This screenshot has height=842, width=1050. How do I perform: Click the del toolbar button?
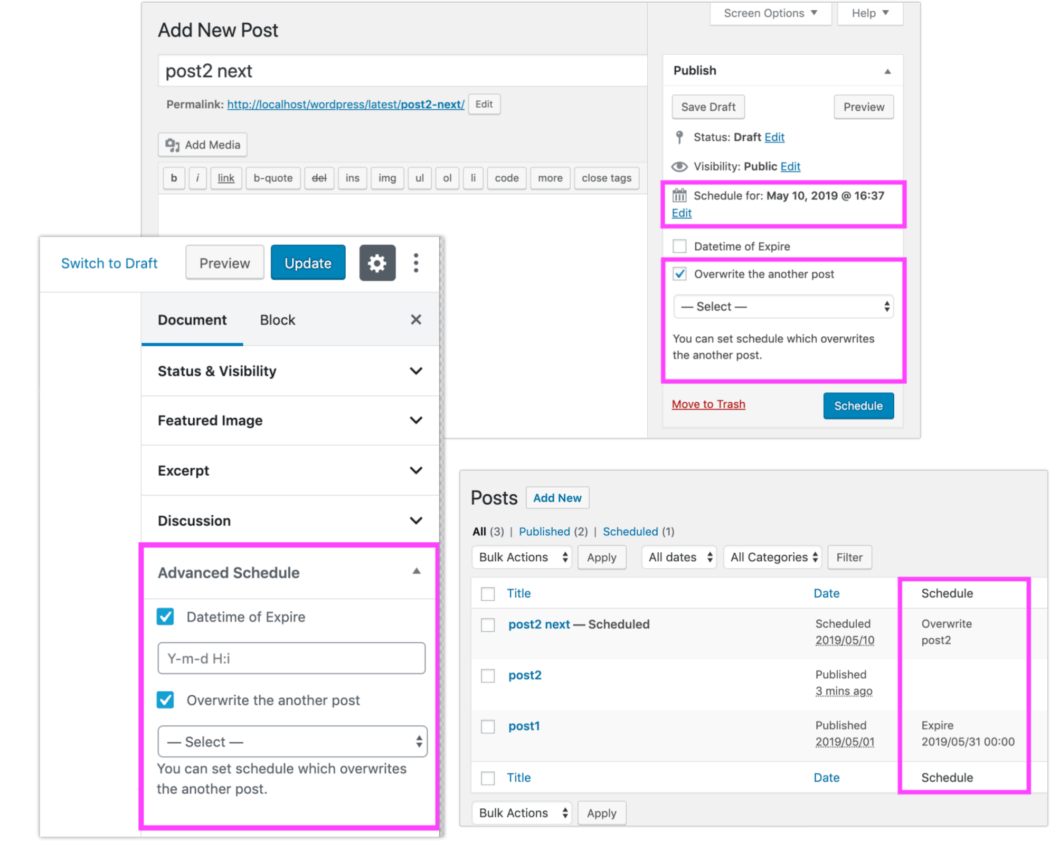click(x=319, y=178)
